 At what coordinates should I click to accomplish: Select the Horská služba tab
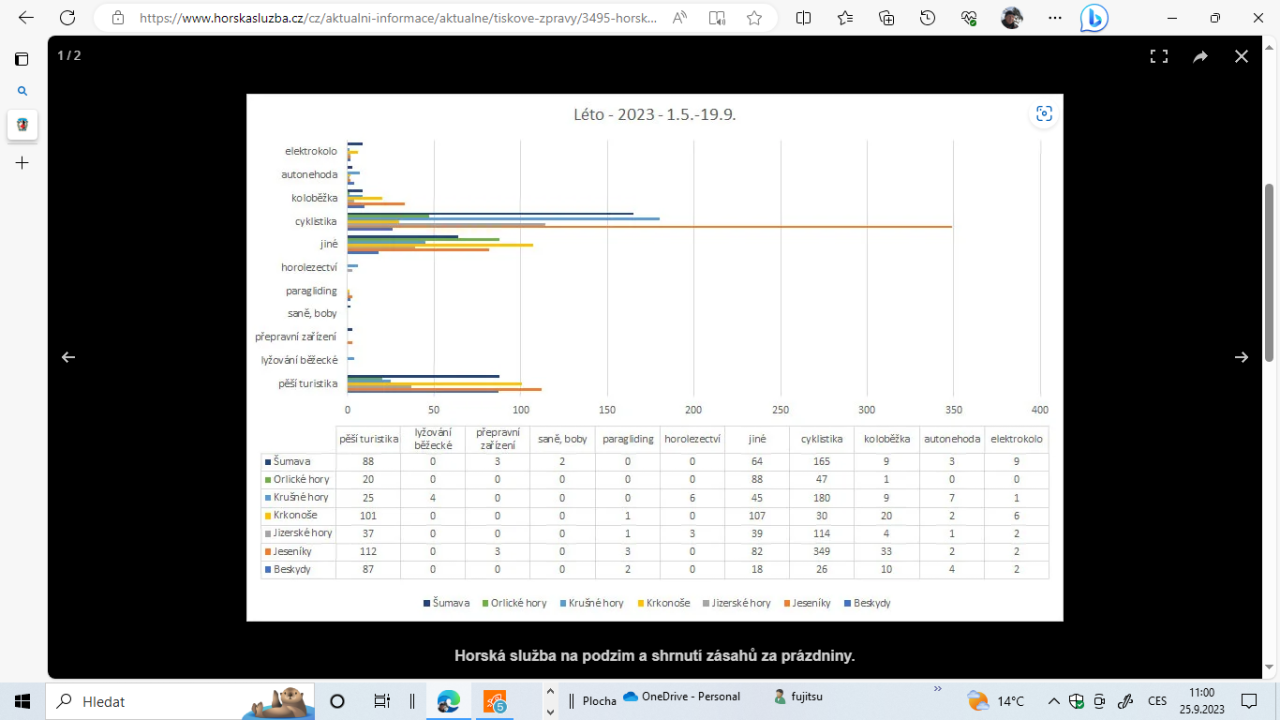pyautogui.click(x=22, y=125)
